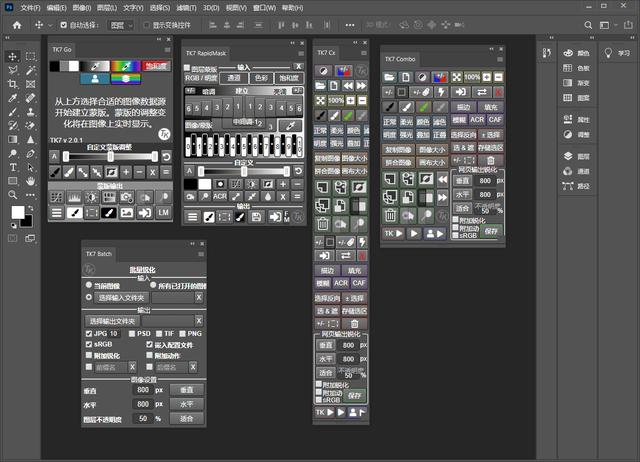Select the Magic Wand tool
The image size is (640, 462).
pos(31,70)
